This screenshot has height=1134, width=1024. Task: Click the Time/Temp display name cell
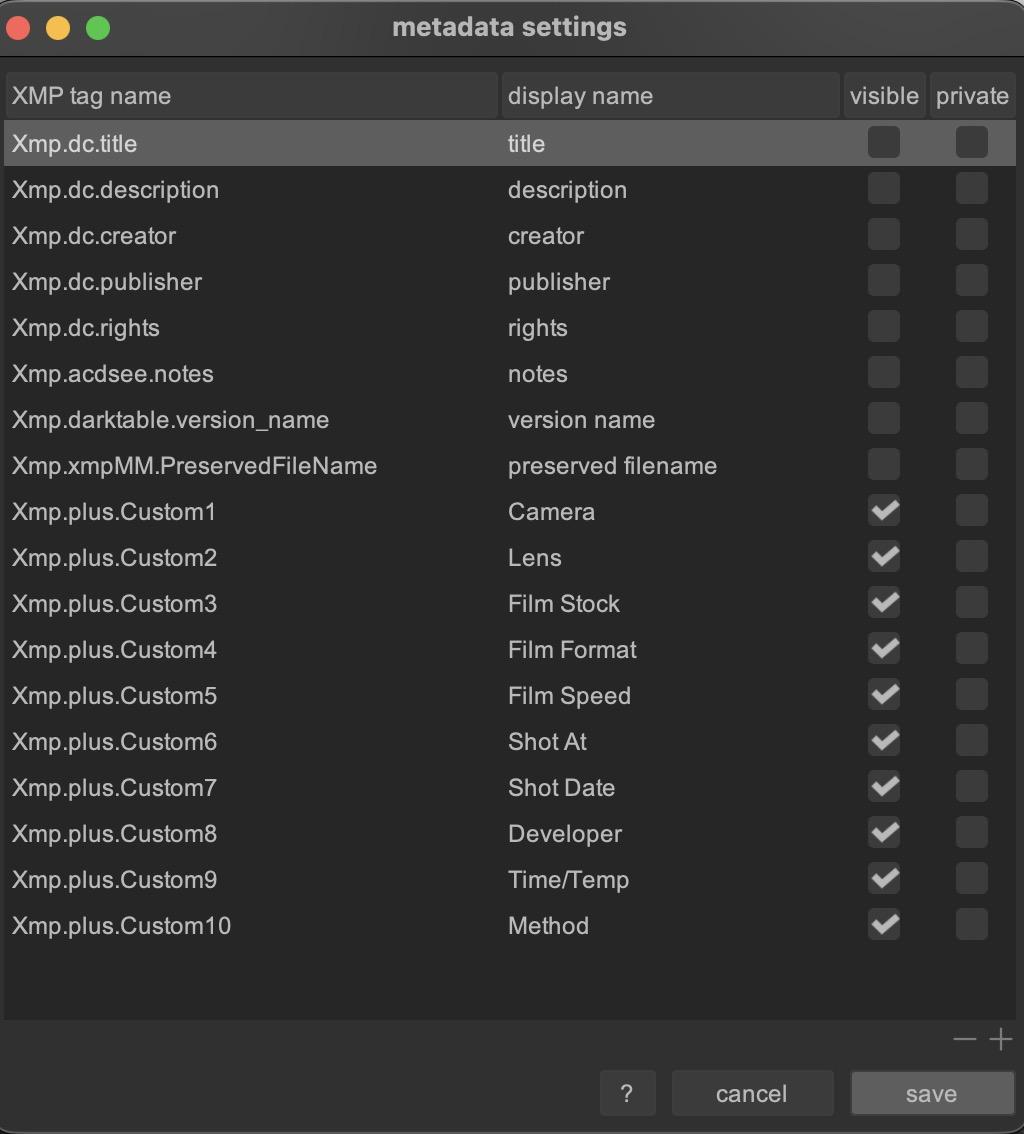tap(568, 880)
